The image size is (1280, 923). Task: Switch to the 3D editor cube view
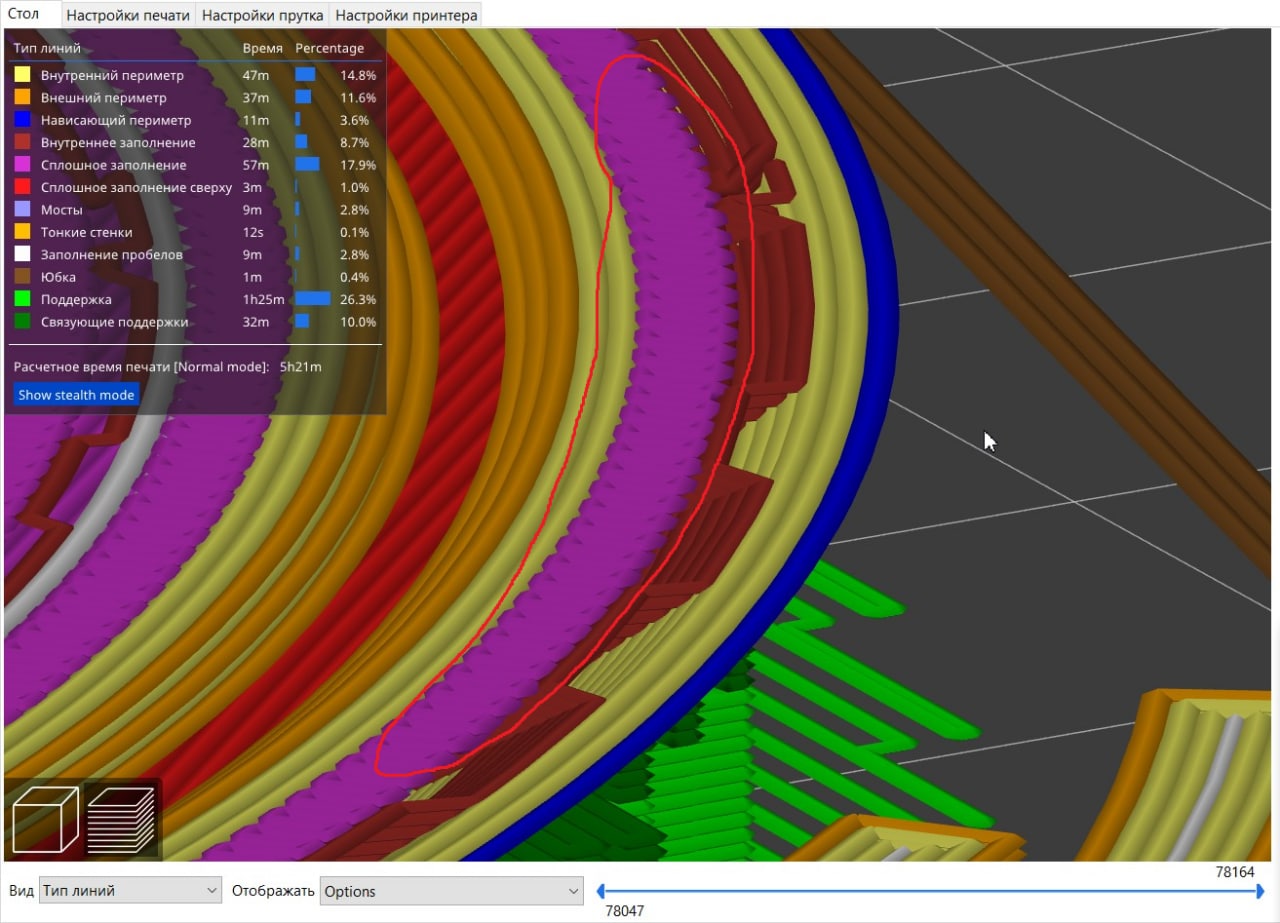[x=45, y=819]
